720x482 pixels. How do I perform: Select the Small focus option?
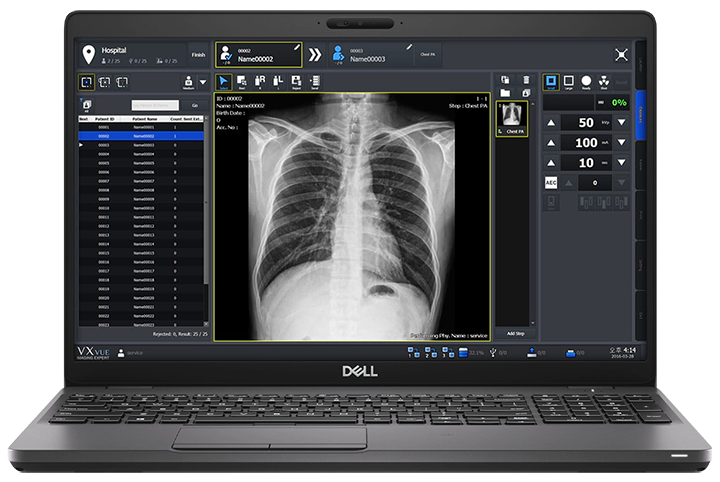click(x=551, y=81)
